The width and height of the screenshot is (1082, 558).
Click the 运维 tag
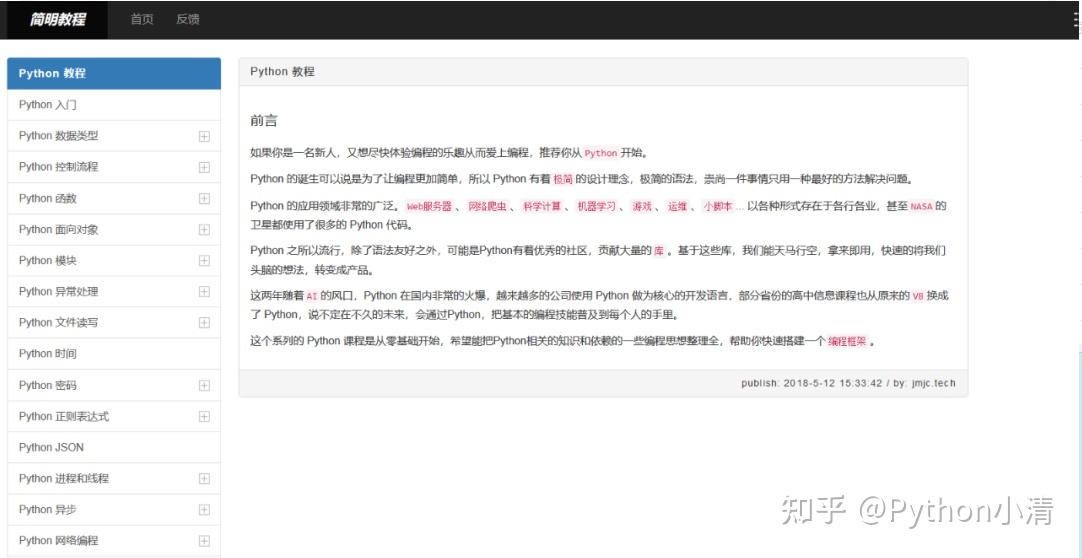[678, 206]
